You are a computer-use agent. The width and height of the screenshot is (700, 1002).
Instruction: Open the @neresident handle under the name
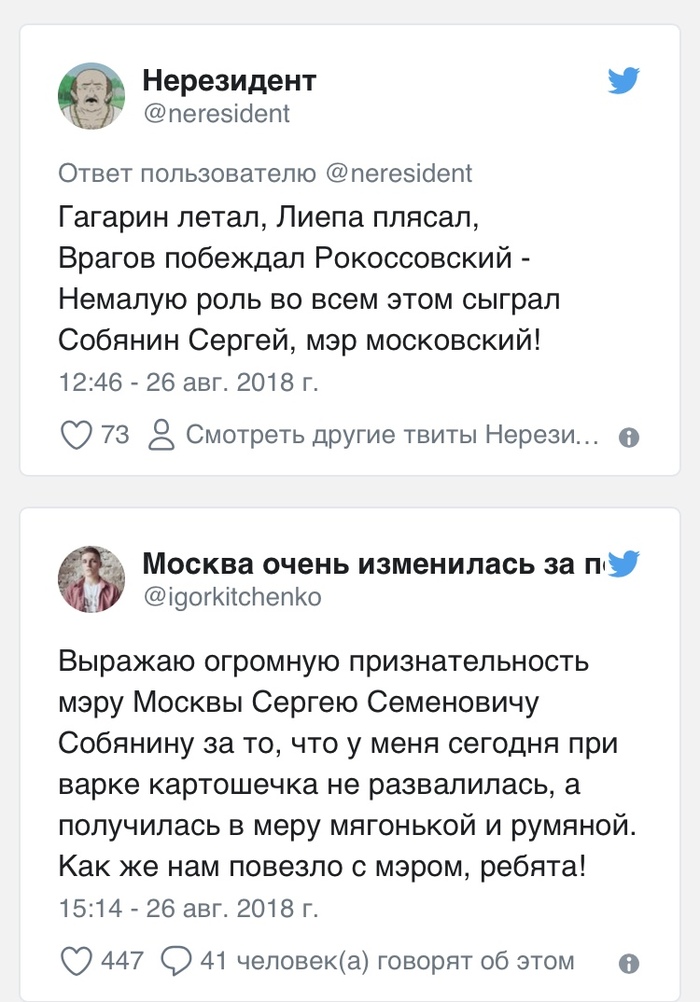tap(216, 114)
